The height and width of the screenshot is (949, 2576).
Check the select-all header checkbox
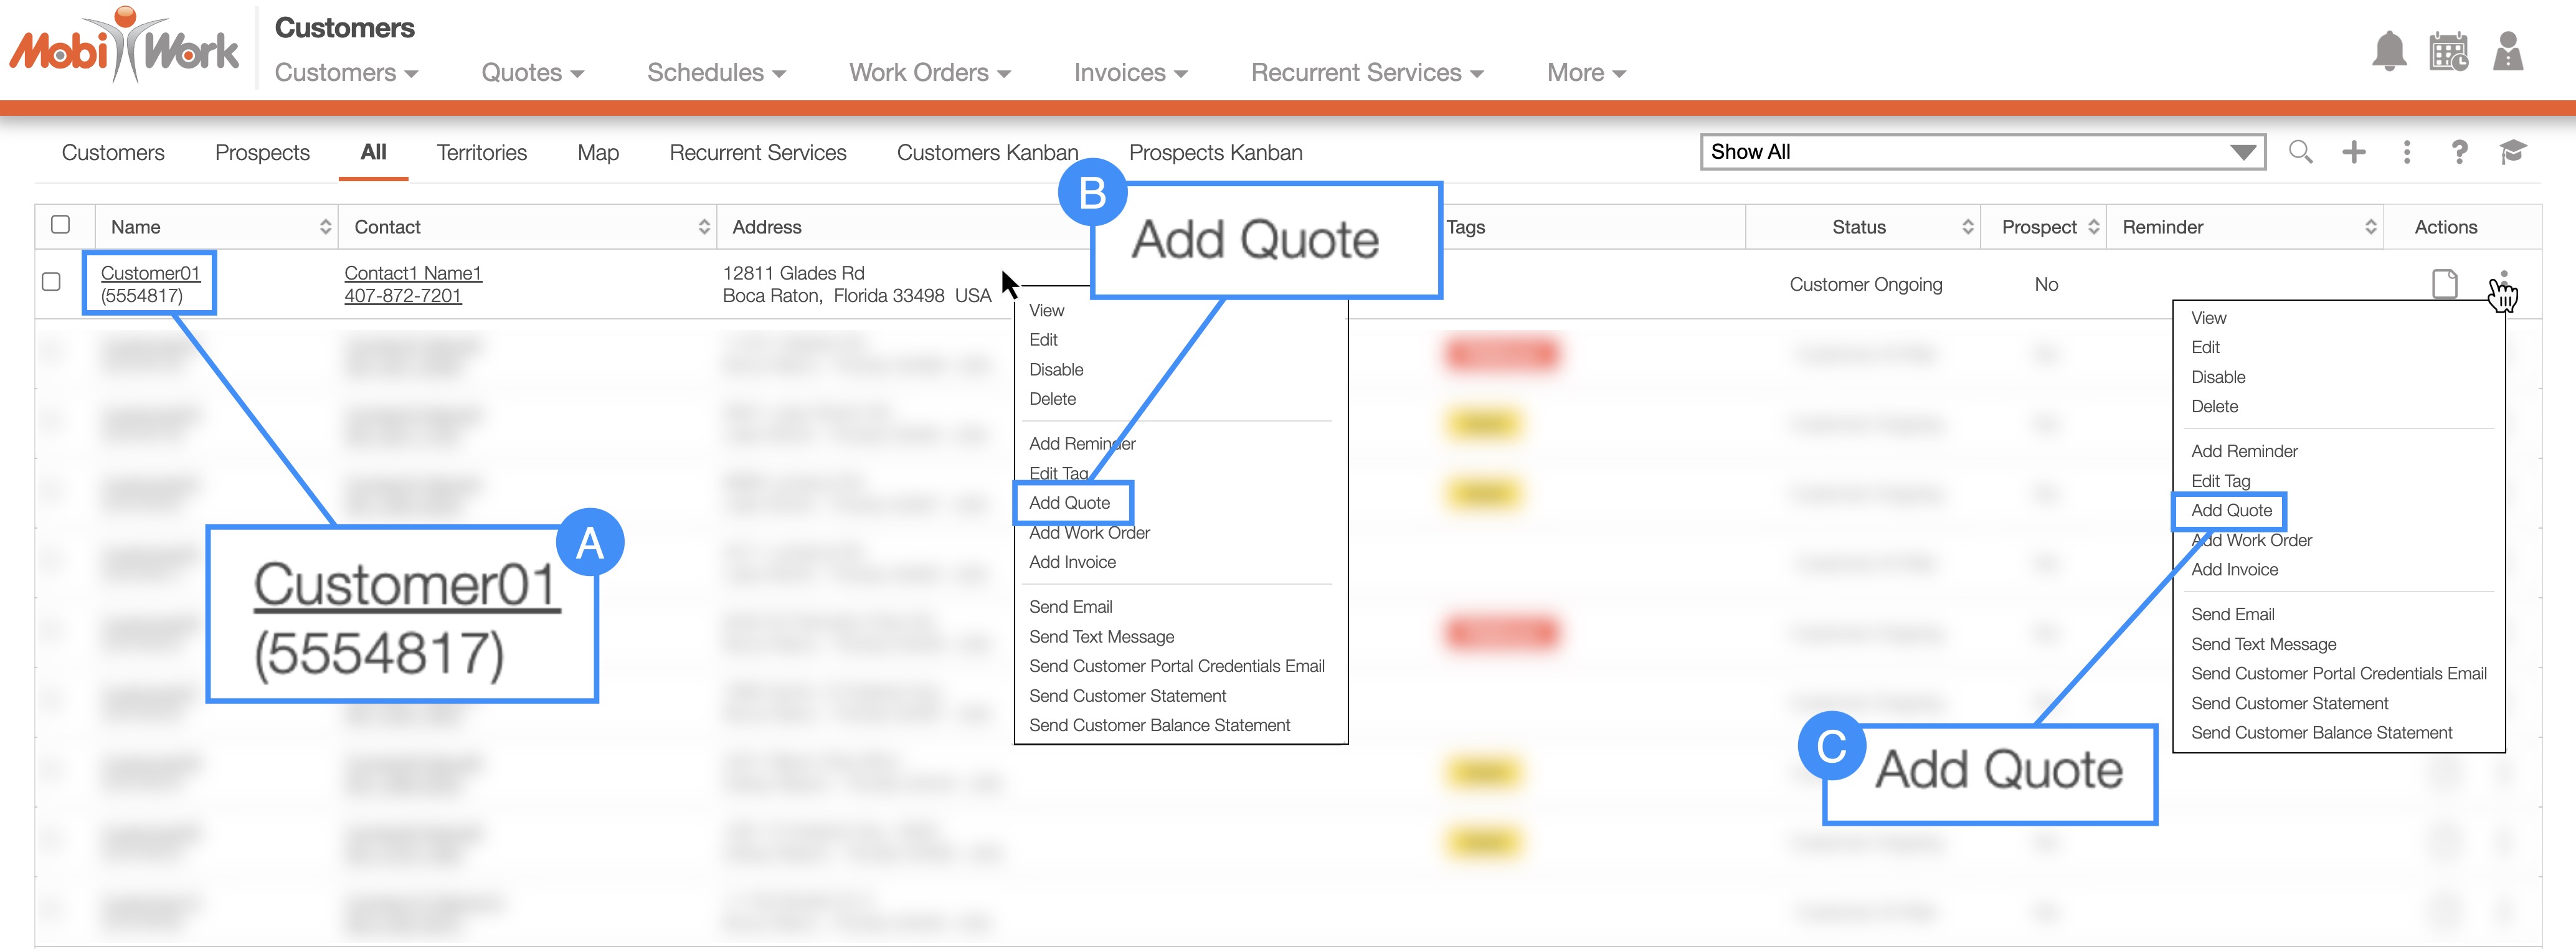(60, 225)
